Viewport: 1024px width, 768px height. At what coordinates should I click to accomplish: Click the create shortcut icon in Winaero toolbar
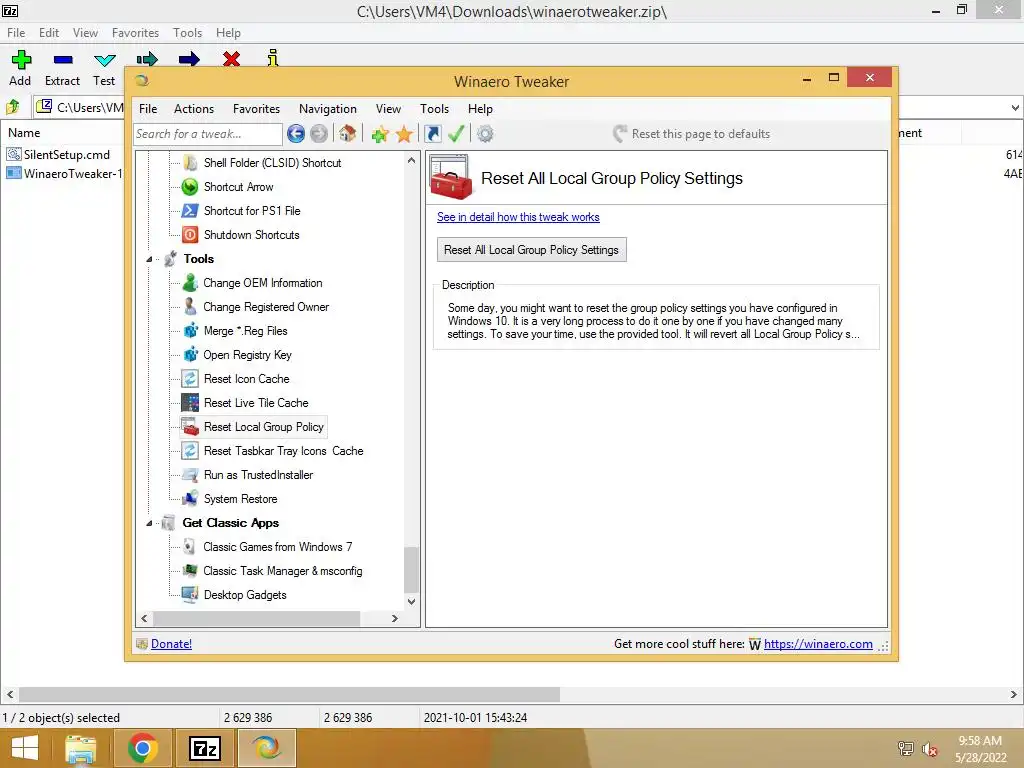(x=432, y=134)
